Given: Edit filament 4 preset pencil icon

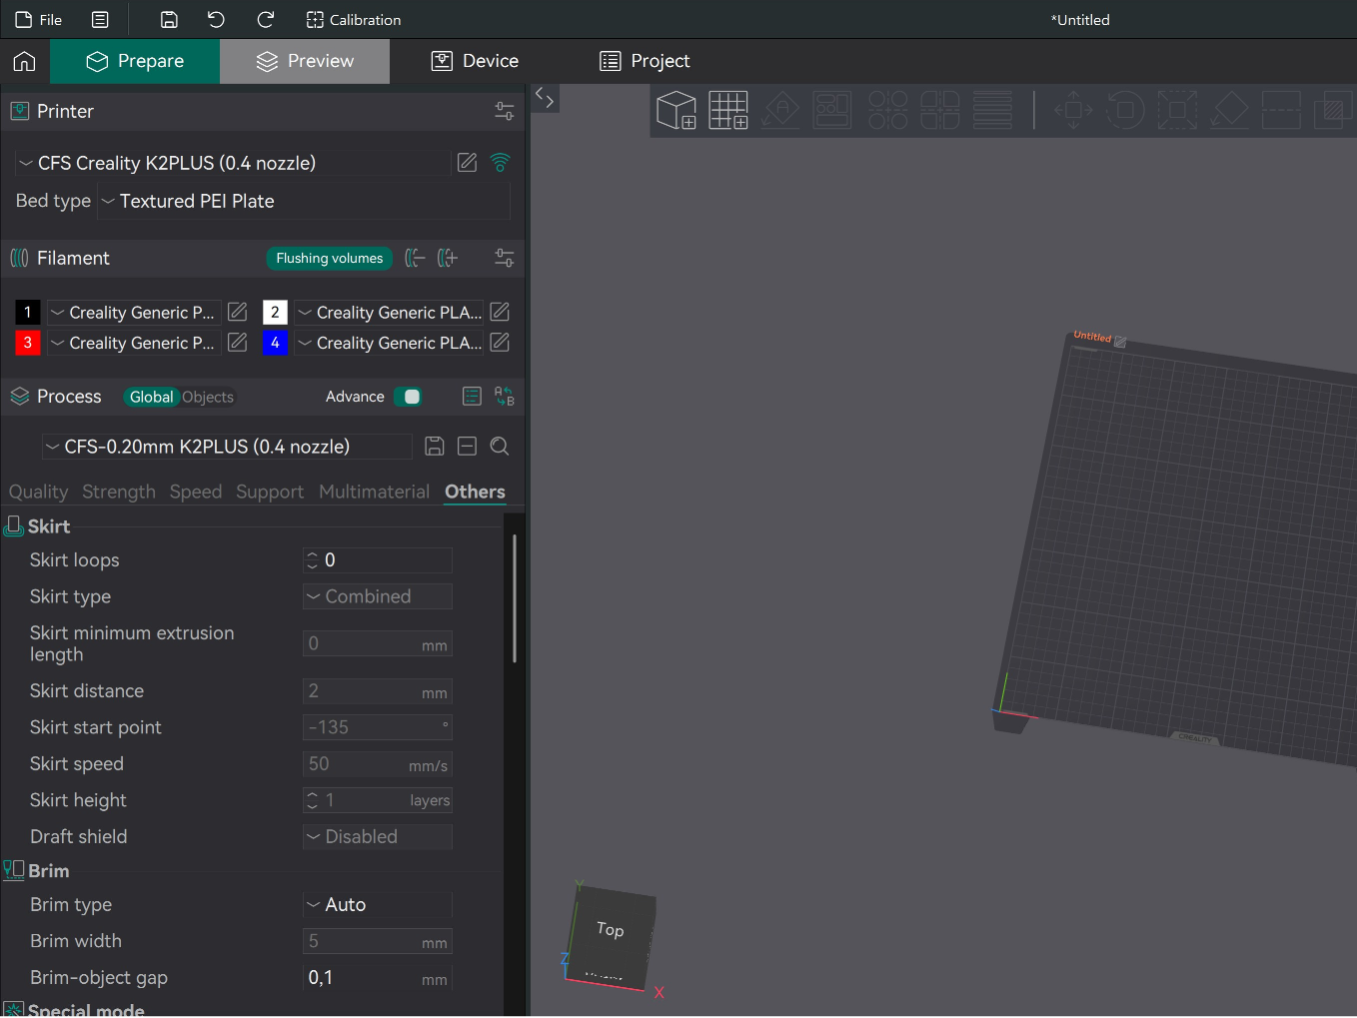Looking at the screenshot, I should coord(500,342).
